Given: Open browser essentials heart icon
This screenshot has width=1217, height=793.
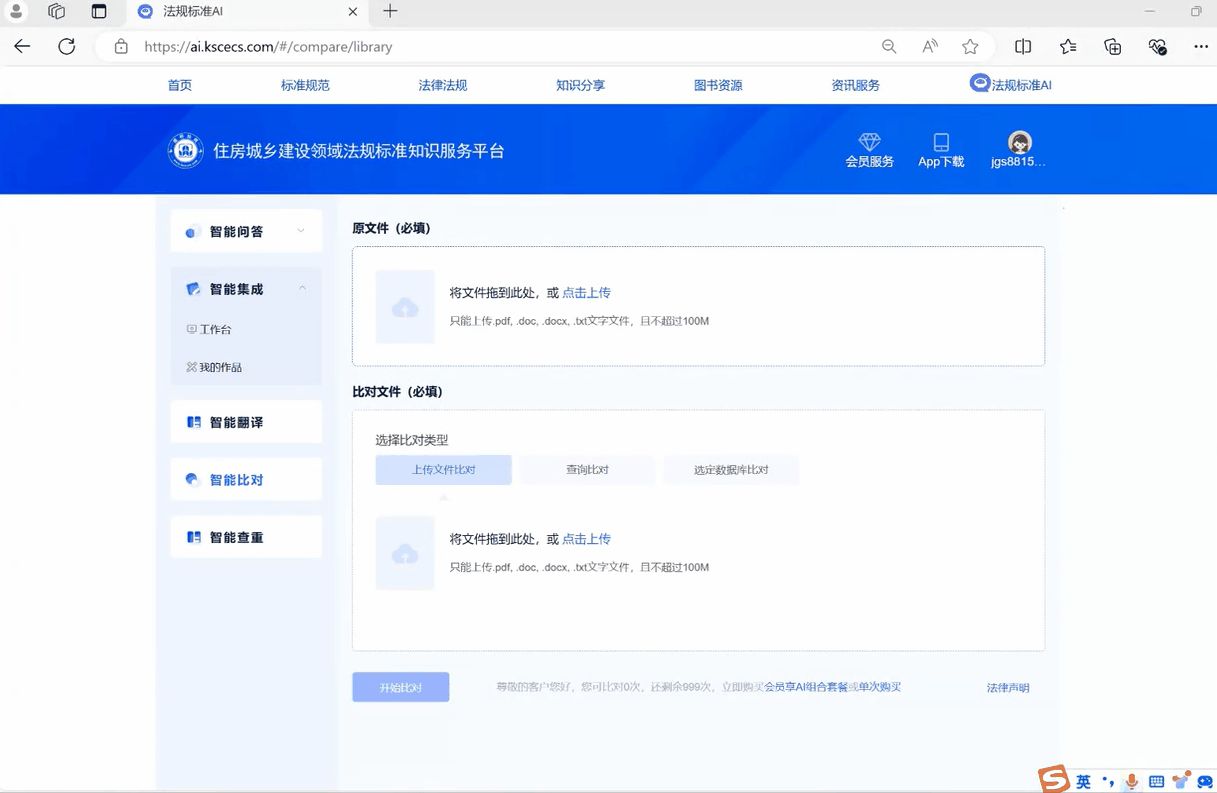Looking at the screenshot, I should pyautogui.click(x=1157, y=46).
